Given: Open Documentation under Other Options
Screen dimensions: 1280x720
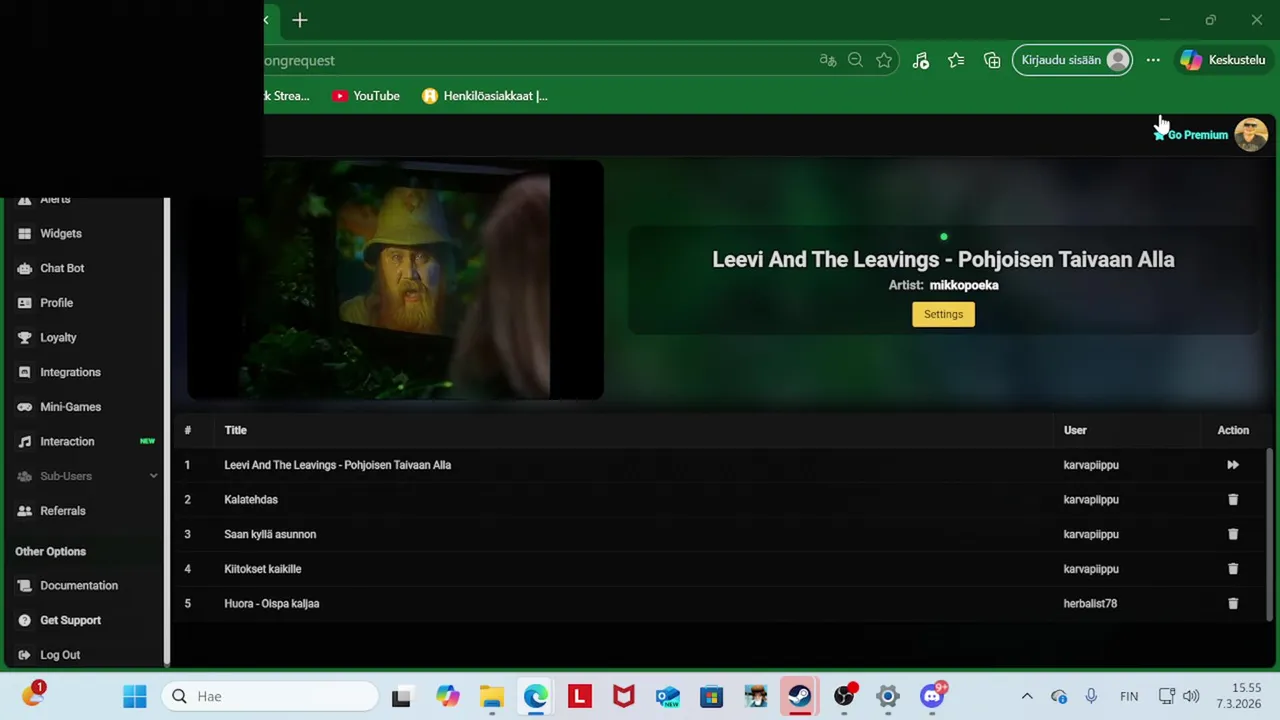Looking at the screenshot, I should [79, 585].
